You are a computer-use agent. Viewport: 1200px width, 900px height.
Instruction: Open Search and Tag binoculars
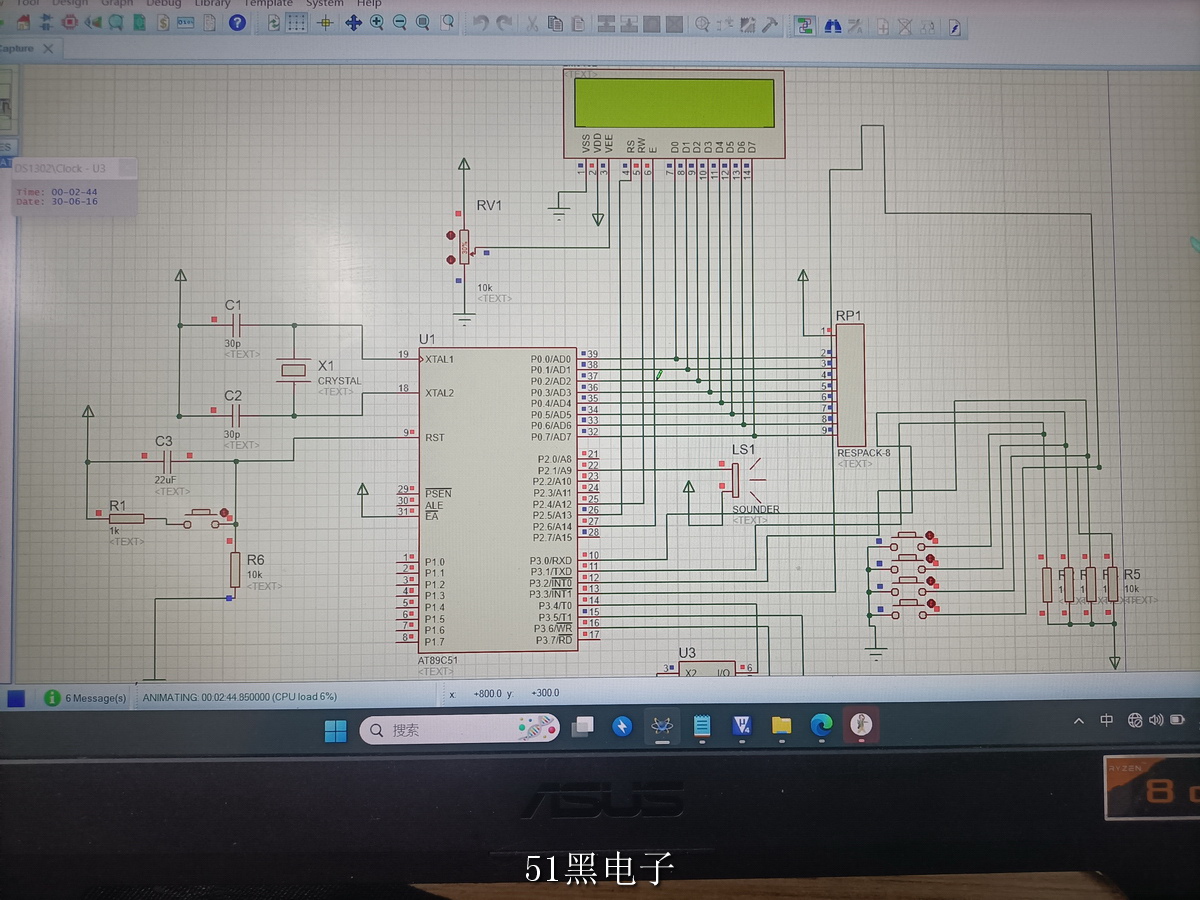(832, 26)
